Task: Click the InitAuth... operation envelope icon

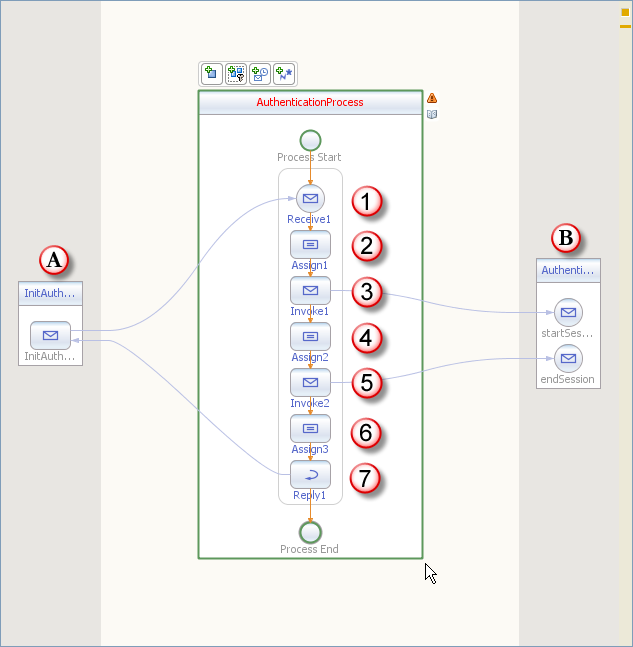Action: coord(50,335)
